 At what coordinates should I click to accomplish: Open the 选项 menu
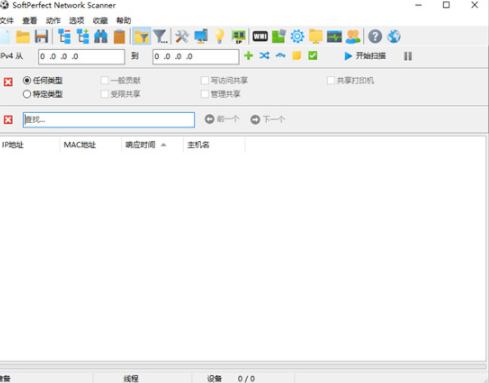76,21
